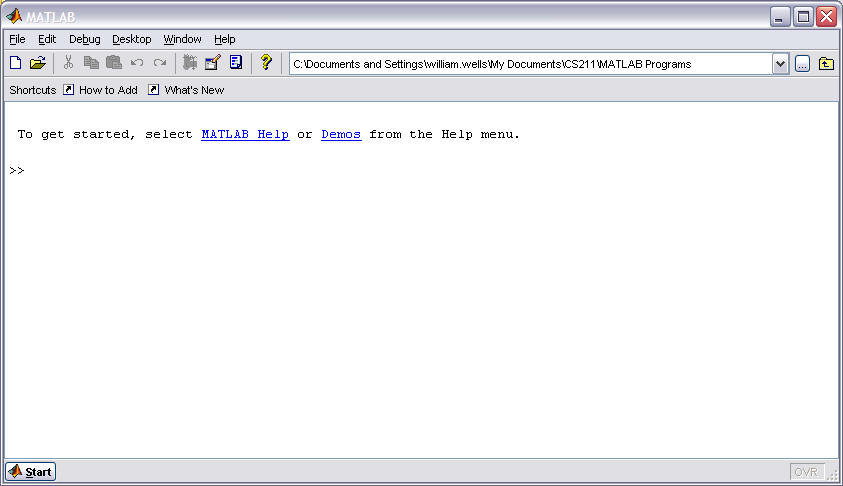Click the command prompt input line

pyautogui.click(x=200, y=171)
